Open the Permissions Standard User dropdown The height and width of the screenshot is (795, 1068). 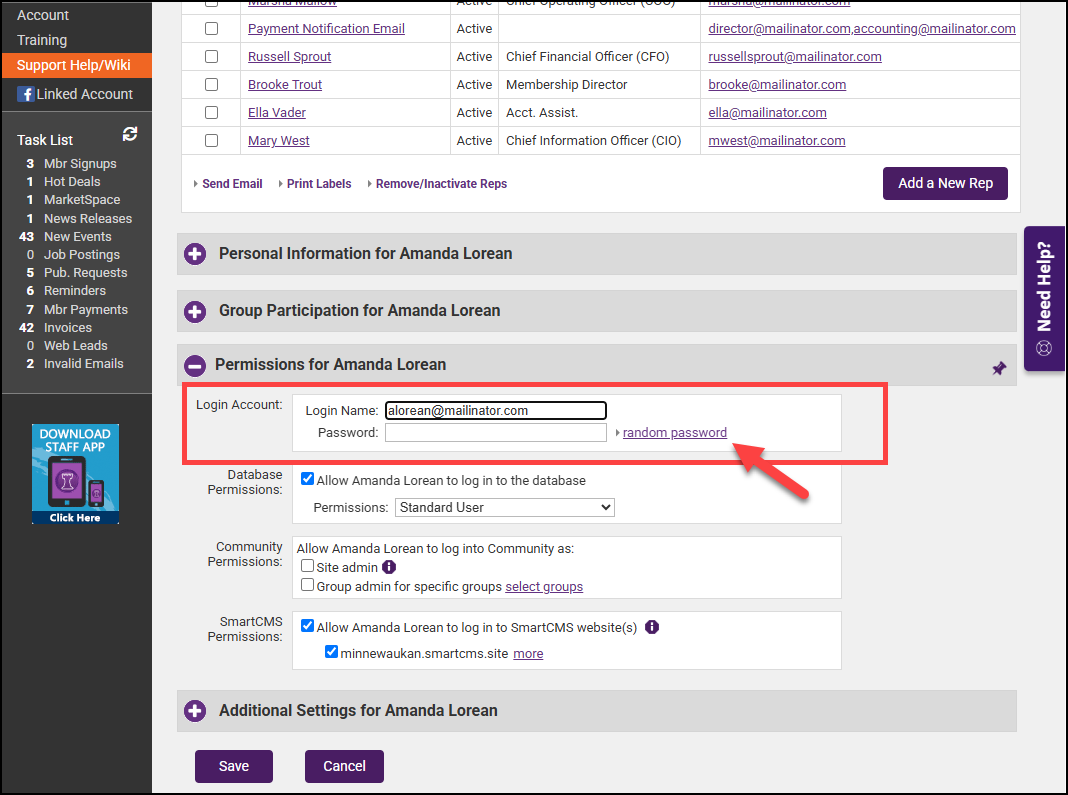pyautogui.click(x=504, y=508)
